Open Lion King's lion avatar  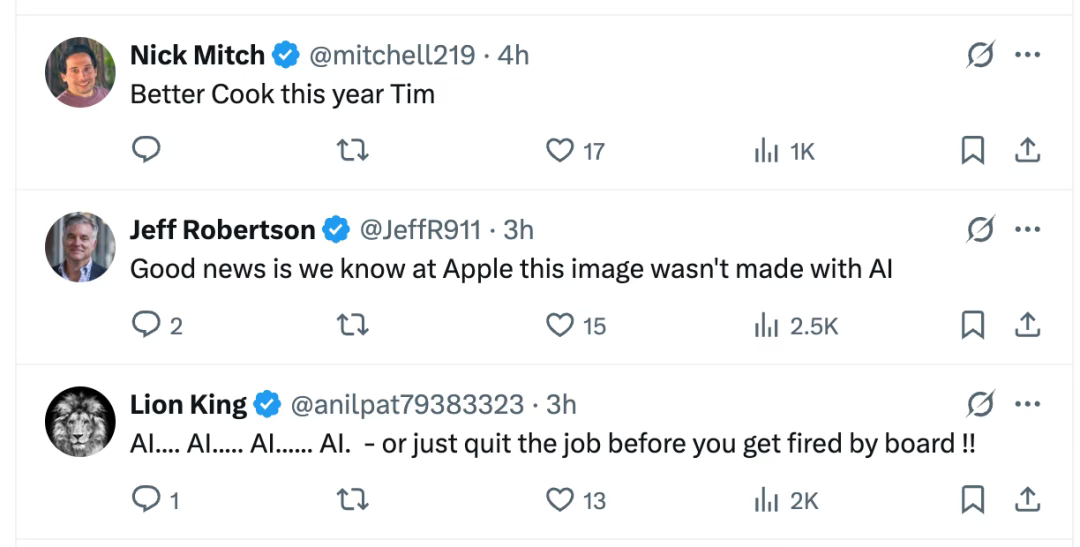point(80,422)
